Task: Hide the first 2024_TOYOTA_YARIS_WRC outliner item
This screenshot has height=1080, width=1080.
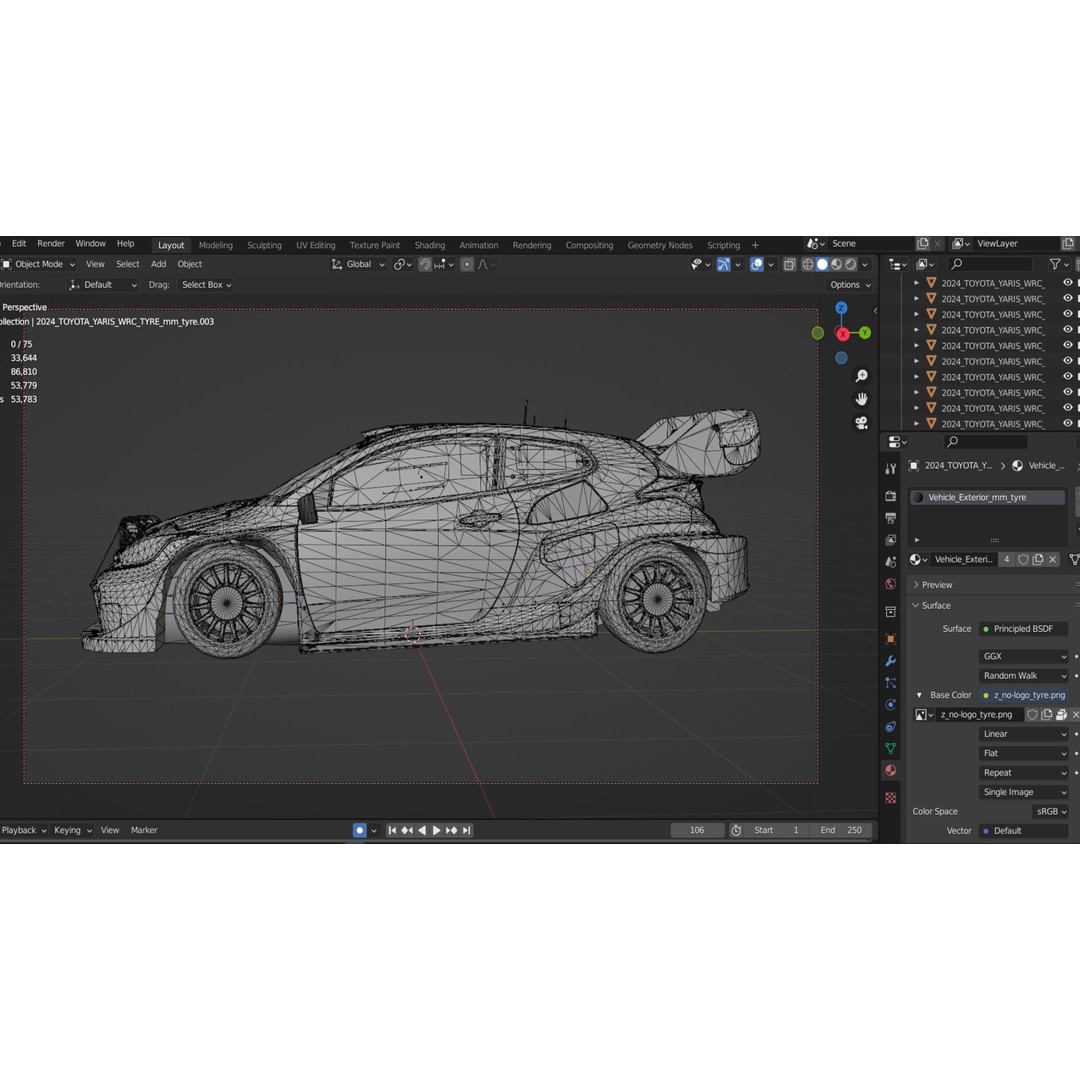Action: 1070,283
